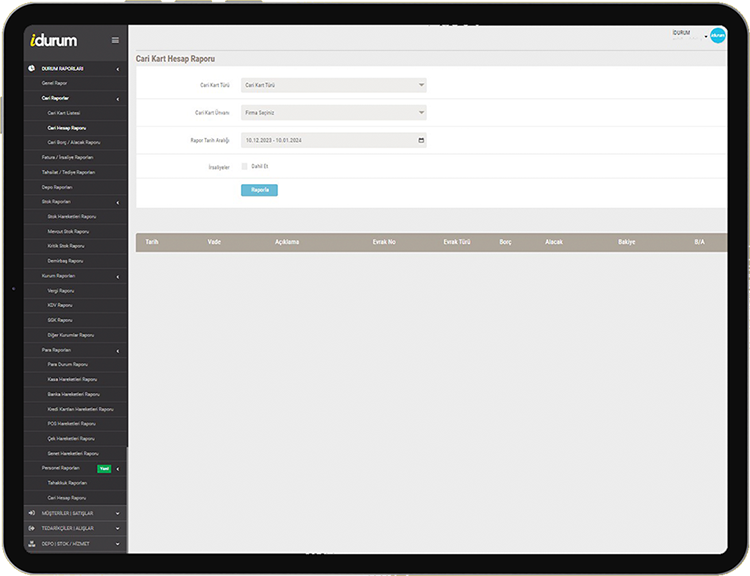Click the Açıklama column header
The width and height of the screenshot is (750, 576).
(x=287, y=242)
